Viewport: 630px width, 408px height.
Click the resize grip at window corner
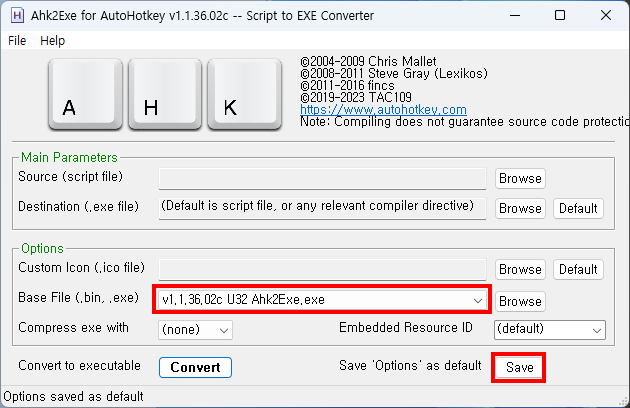pyautogui.click(x=624, y=401)
